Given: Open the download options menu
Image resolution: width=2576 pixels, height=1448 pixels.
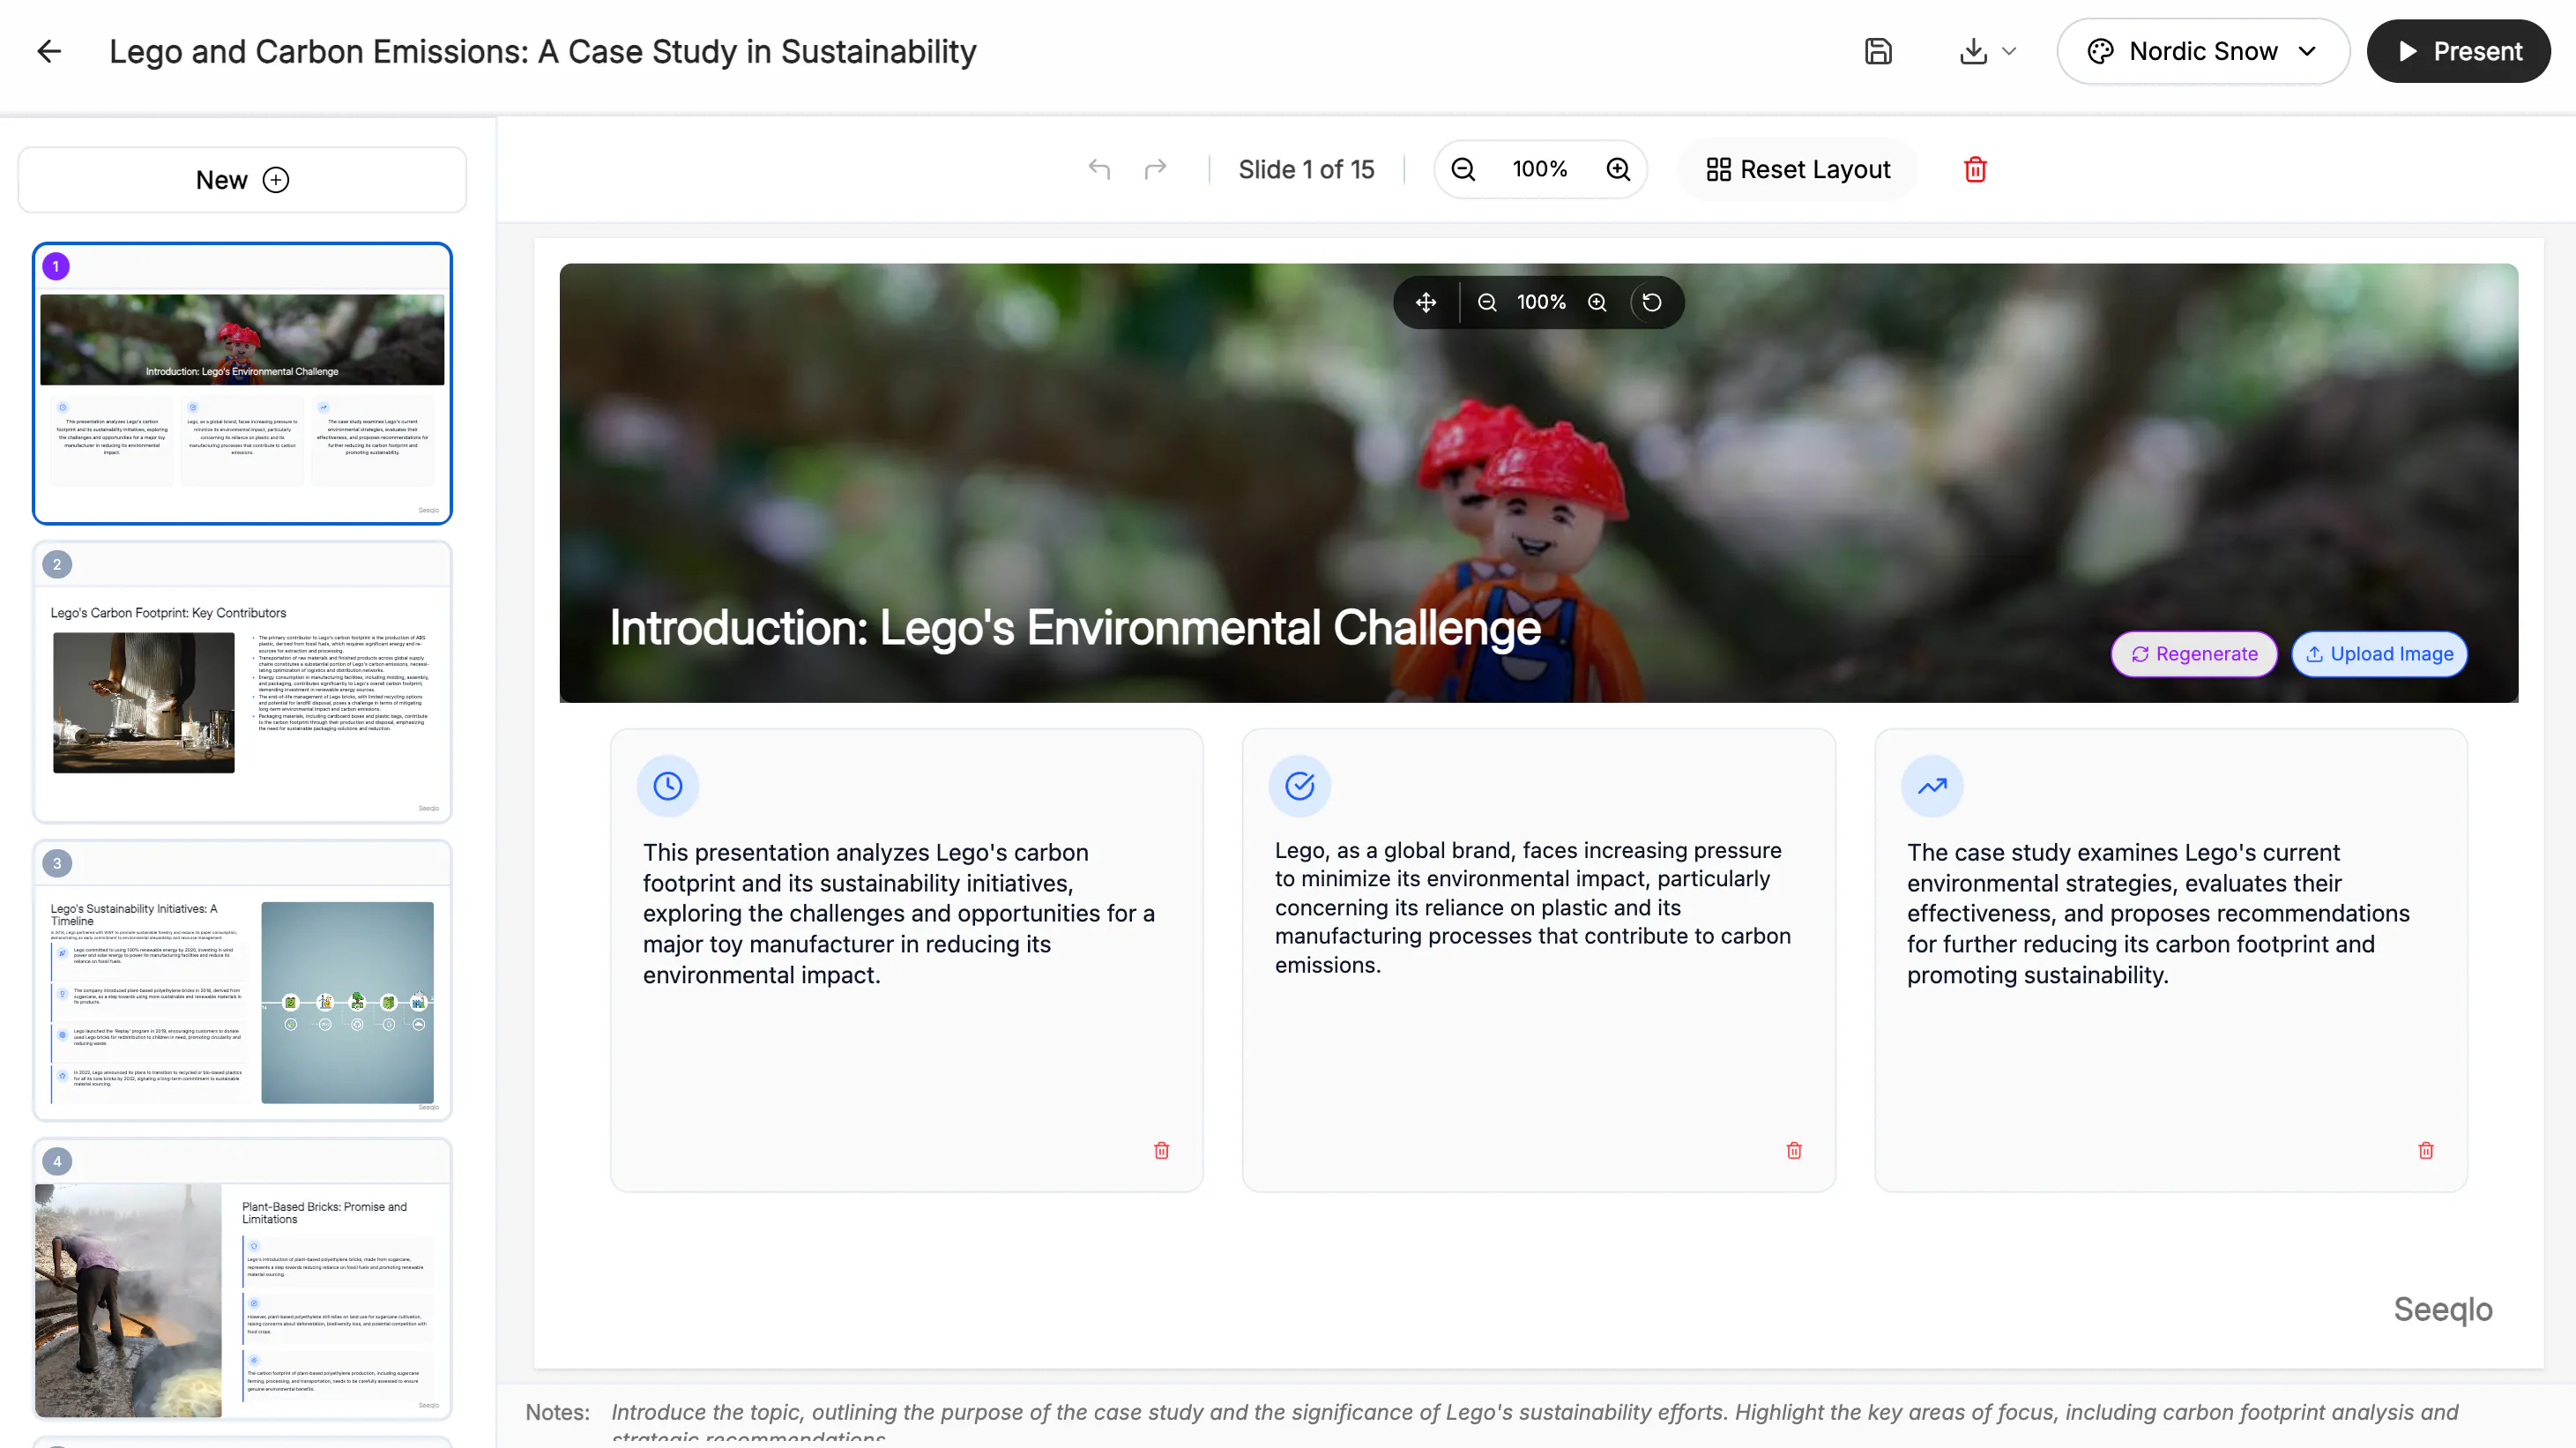Looking at the screenshot, I should [1987, 51].
